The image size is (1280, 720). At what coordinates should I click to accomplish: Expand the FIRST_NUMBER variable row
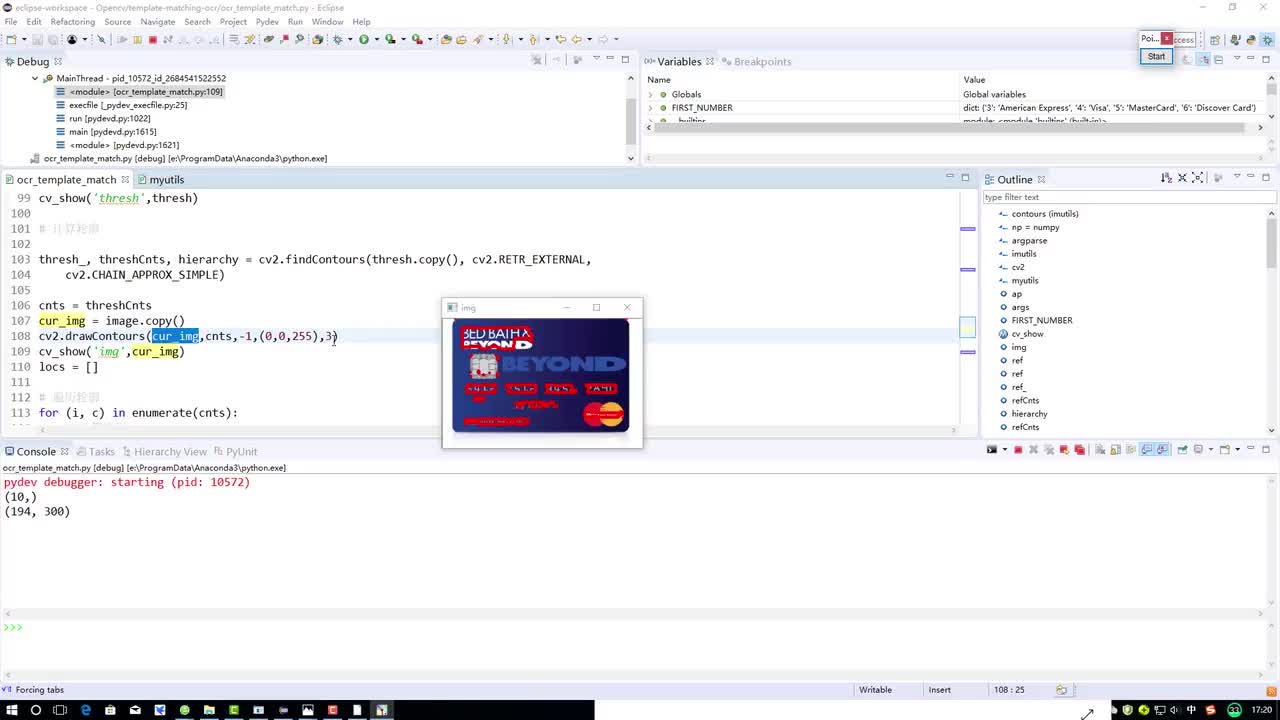(x=650, y=108)
